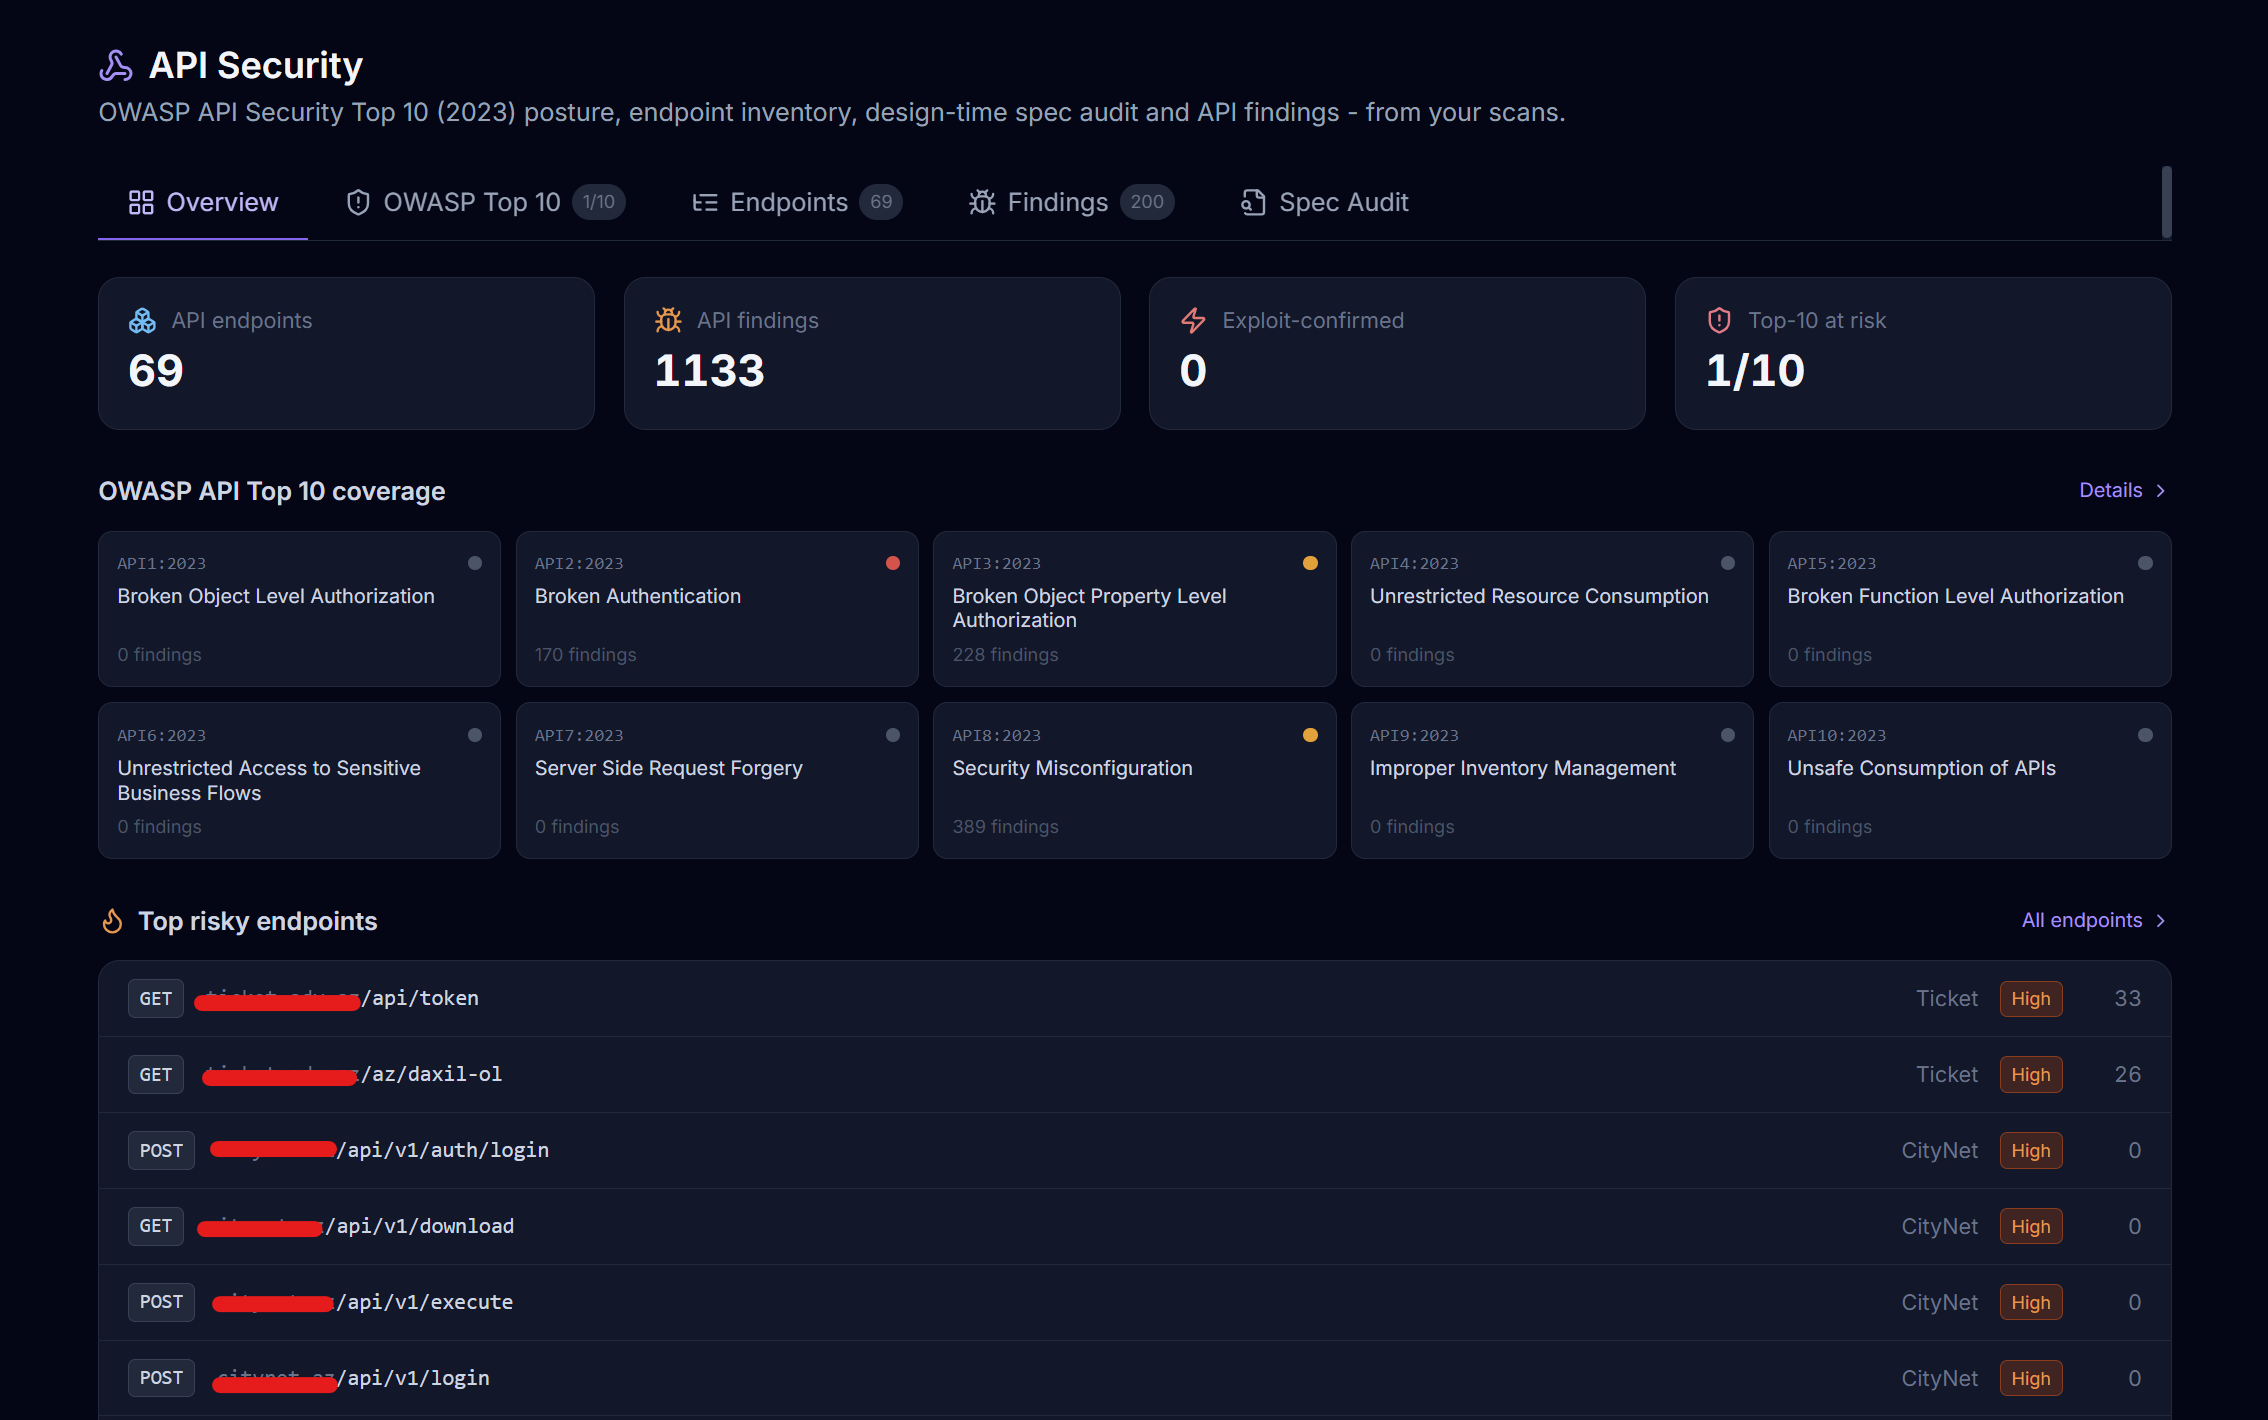Image resolution: width=2268 pixels, height=1420 pixels.
Task: Switch to the Findings tab
Action: (1071, 202)
